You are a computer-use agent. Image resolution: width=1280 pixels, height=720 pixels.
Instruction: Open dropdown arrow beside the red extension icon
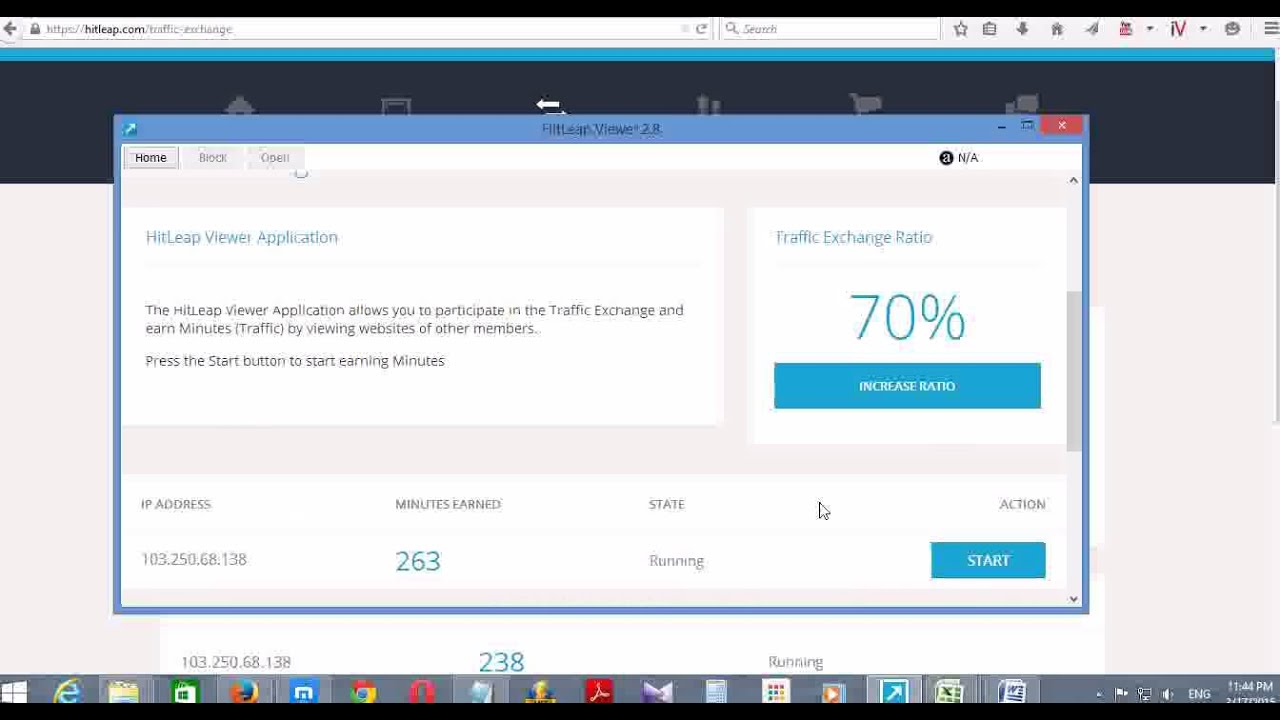1150,29
